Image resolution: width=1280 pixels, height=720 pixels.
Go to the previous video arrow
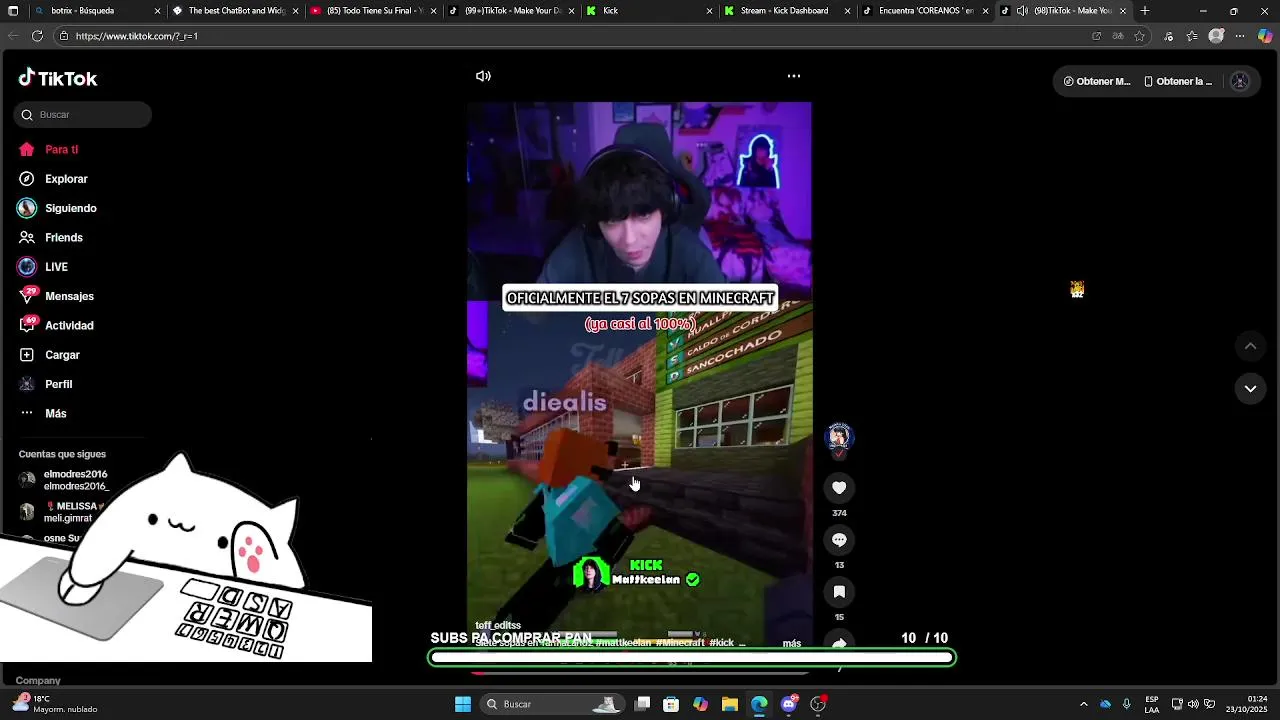1250,346
